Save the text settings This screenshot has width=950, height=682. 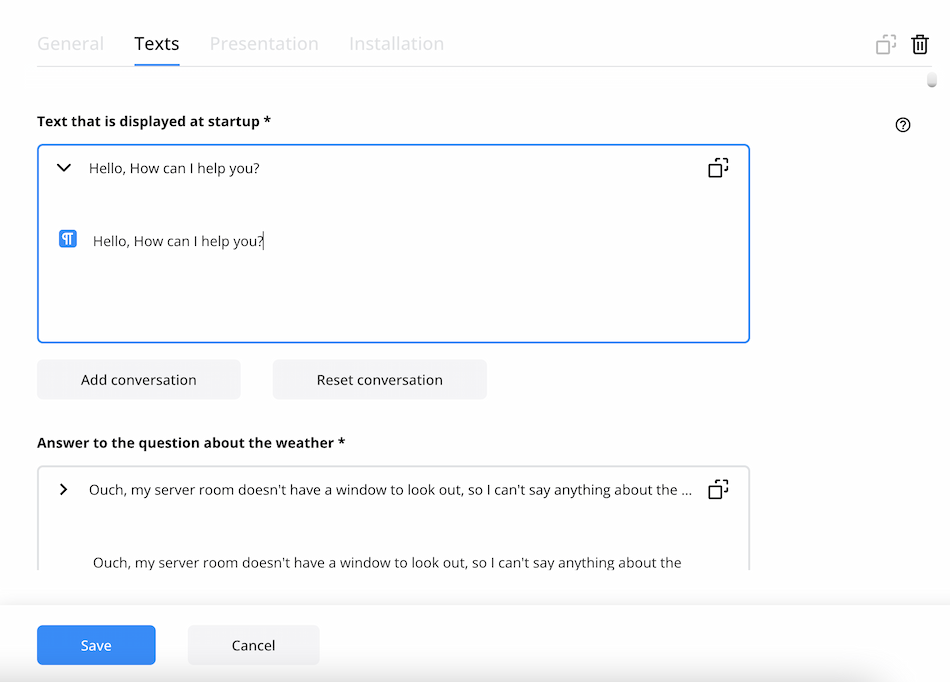96,645
